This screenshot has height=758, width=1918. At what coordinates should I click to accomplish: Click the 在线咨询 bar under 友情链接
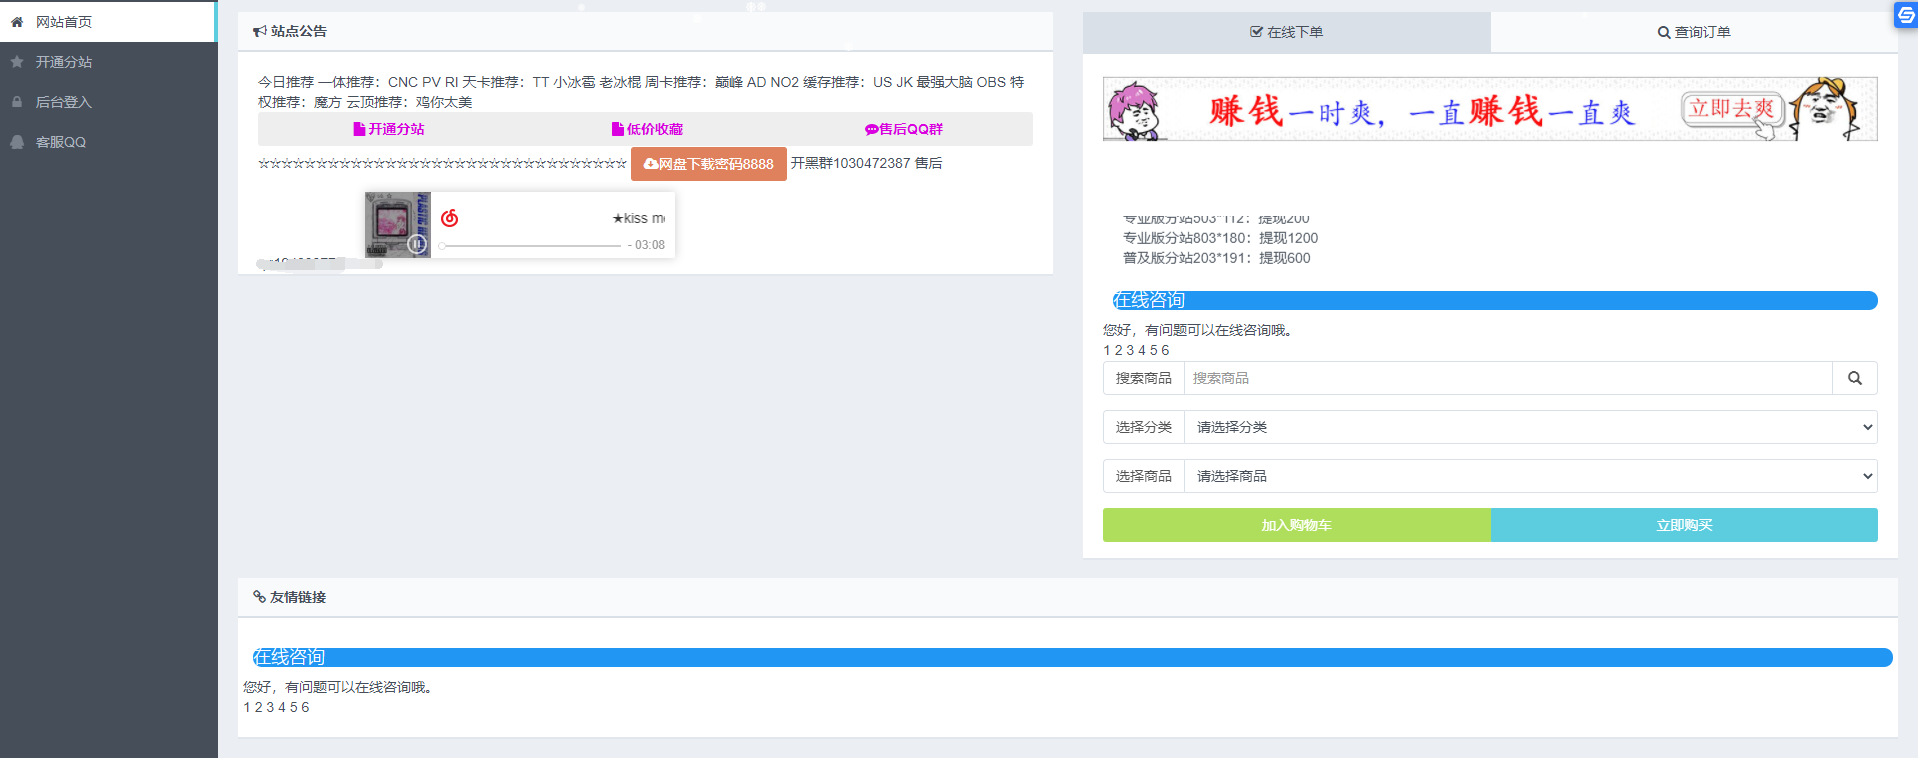point(1072,657)
